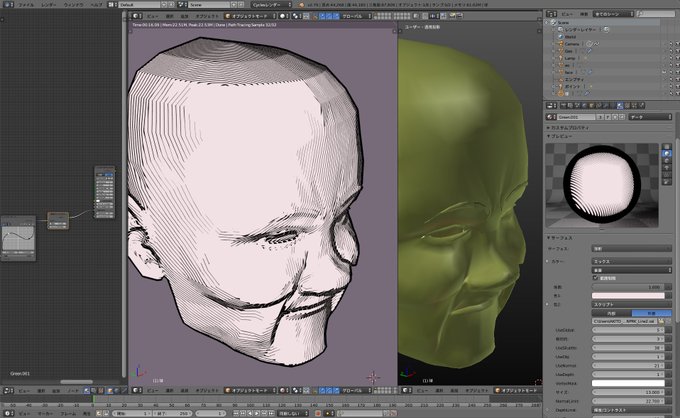
Task: Open the World properties tab icon
Action: (x=585, y=105)
